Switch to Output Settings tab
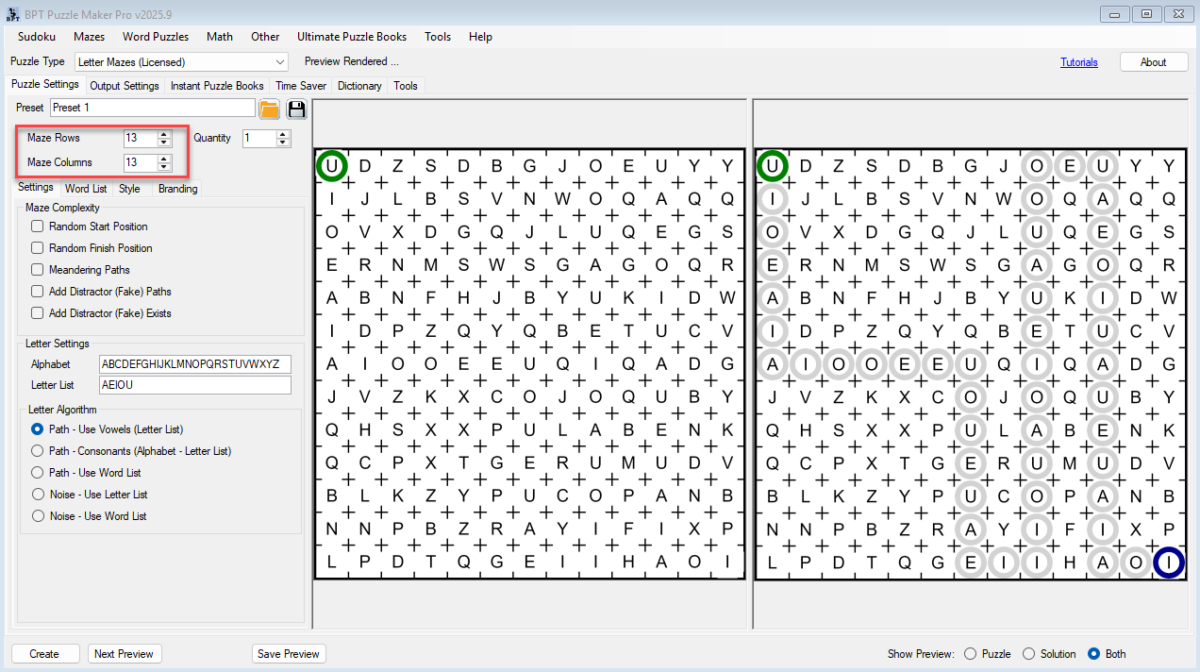Screen dimensions: 1200x672 (x=125, y=86)
